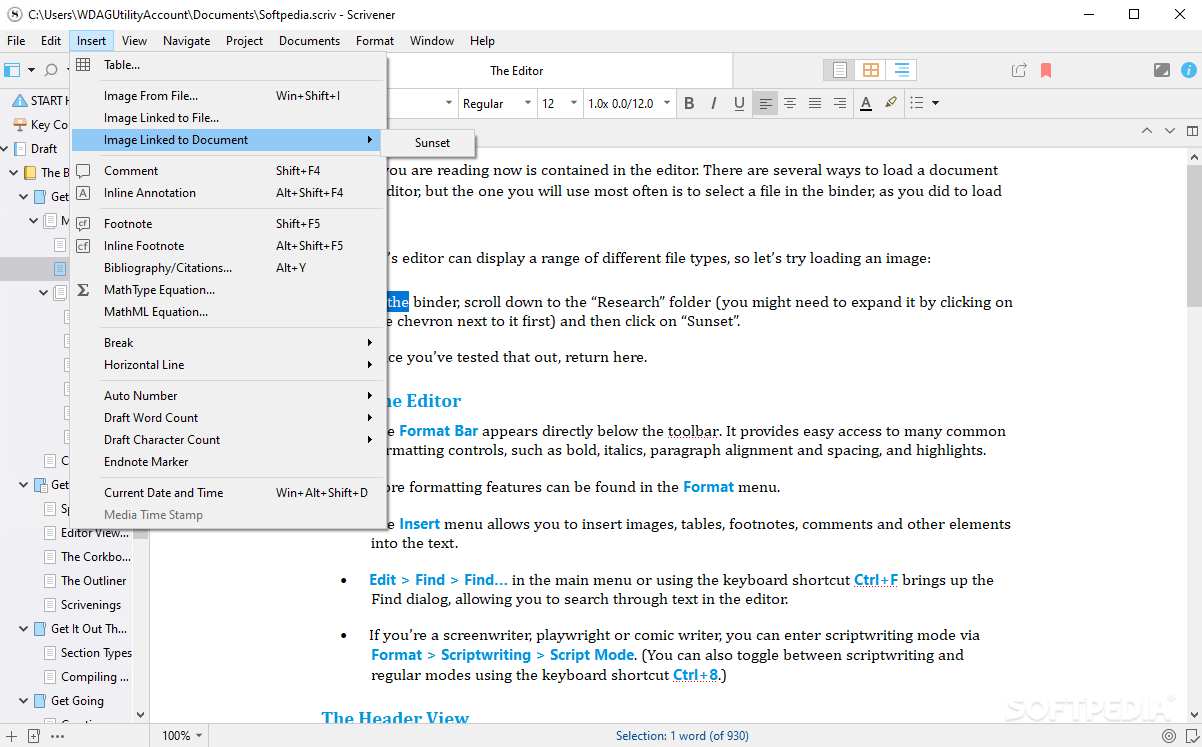Insert a Footnote from the menu

(x=229, y=224)
